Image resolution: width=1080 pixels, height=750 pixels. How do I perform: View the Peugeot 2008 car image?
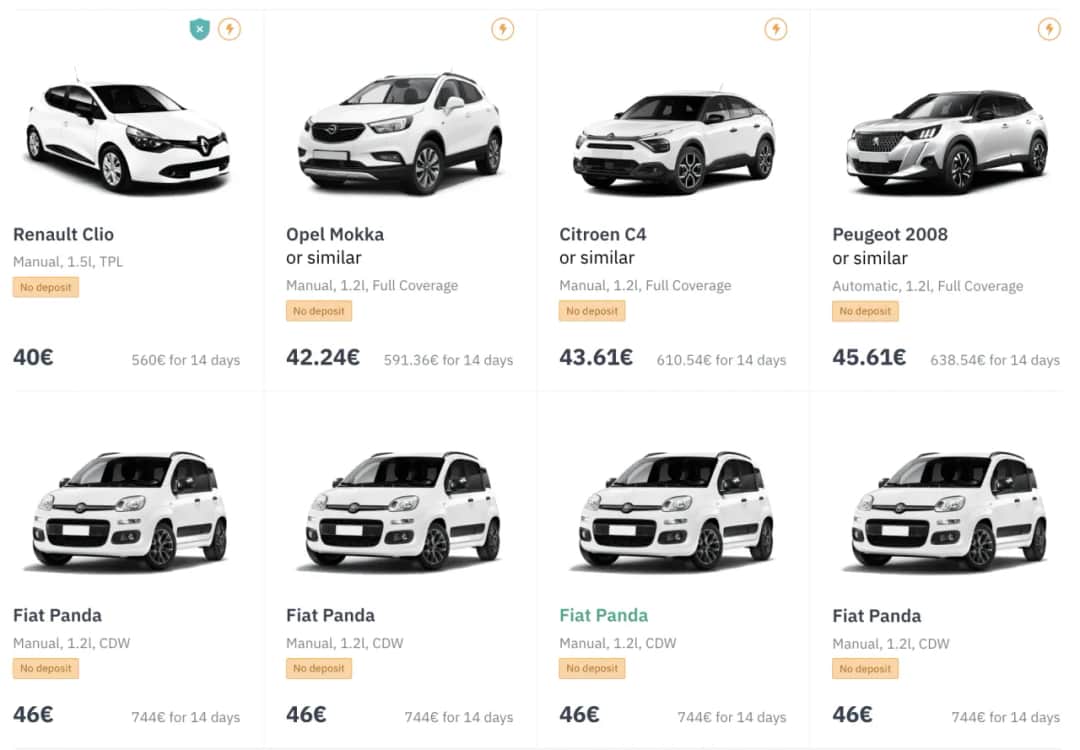pyautogui.click(x=947, y=140)
